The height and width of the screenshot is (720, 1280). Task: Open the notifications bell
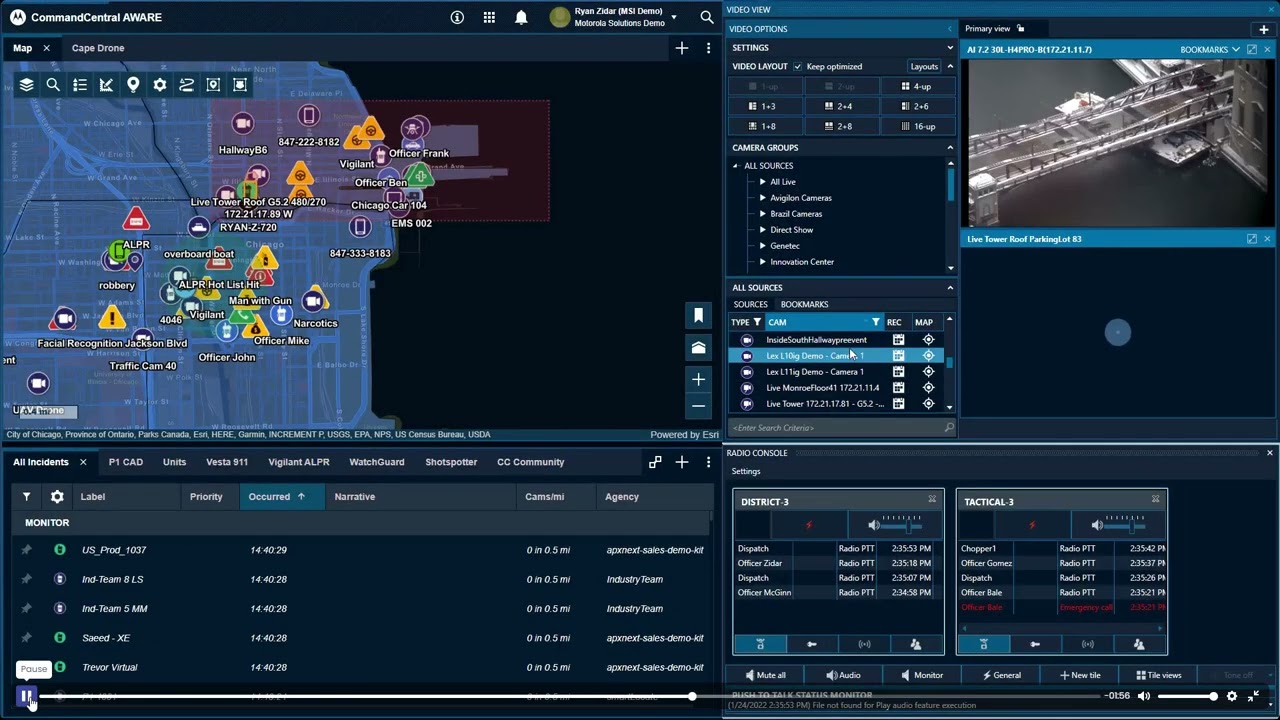[521, 17]
